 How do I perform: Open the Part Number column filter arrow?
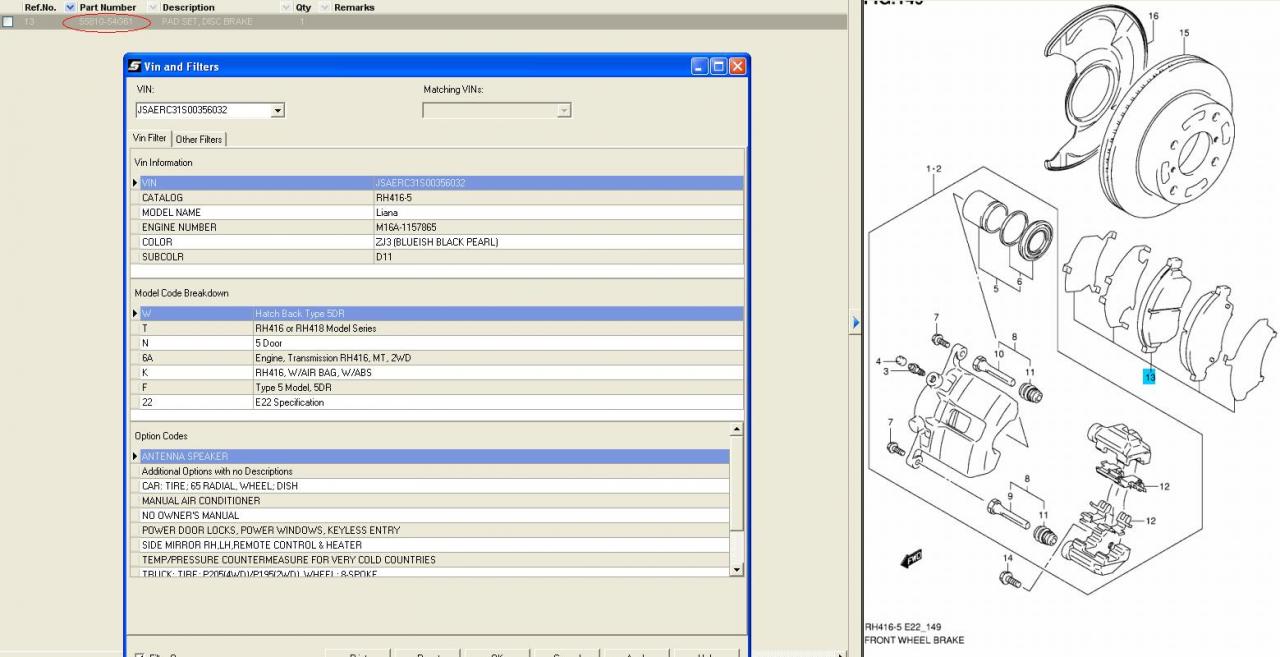(152, 7)
